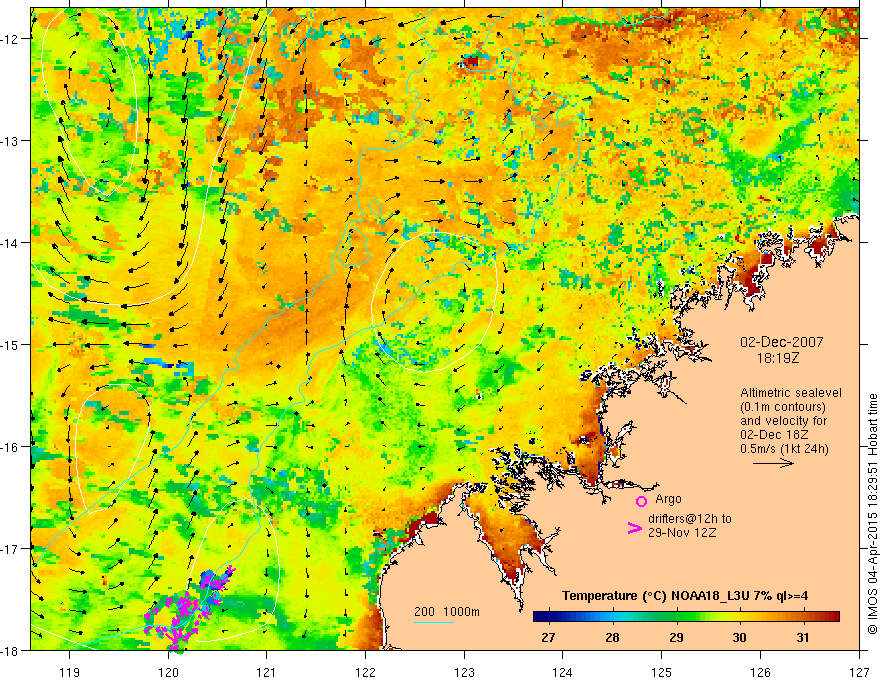Click the longitude axis label 125
Viewport: 880px width, 680px height.
coord(662,672)
